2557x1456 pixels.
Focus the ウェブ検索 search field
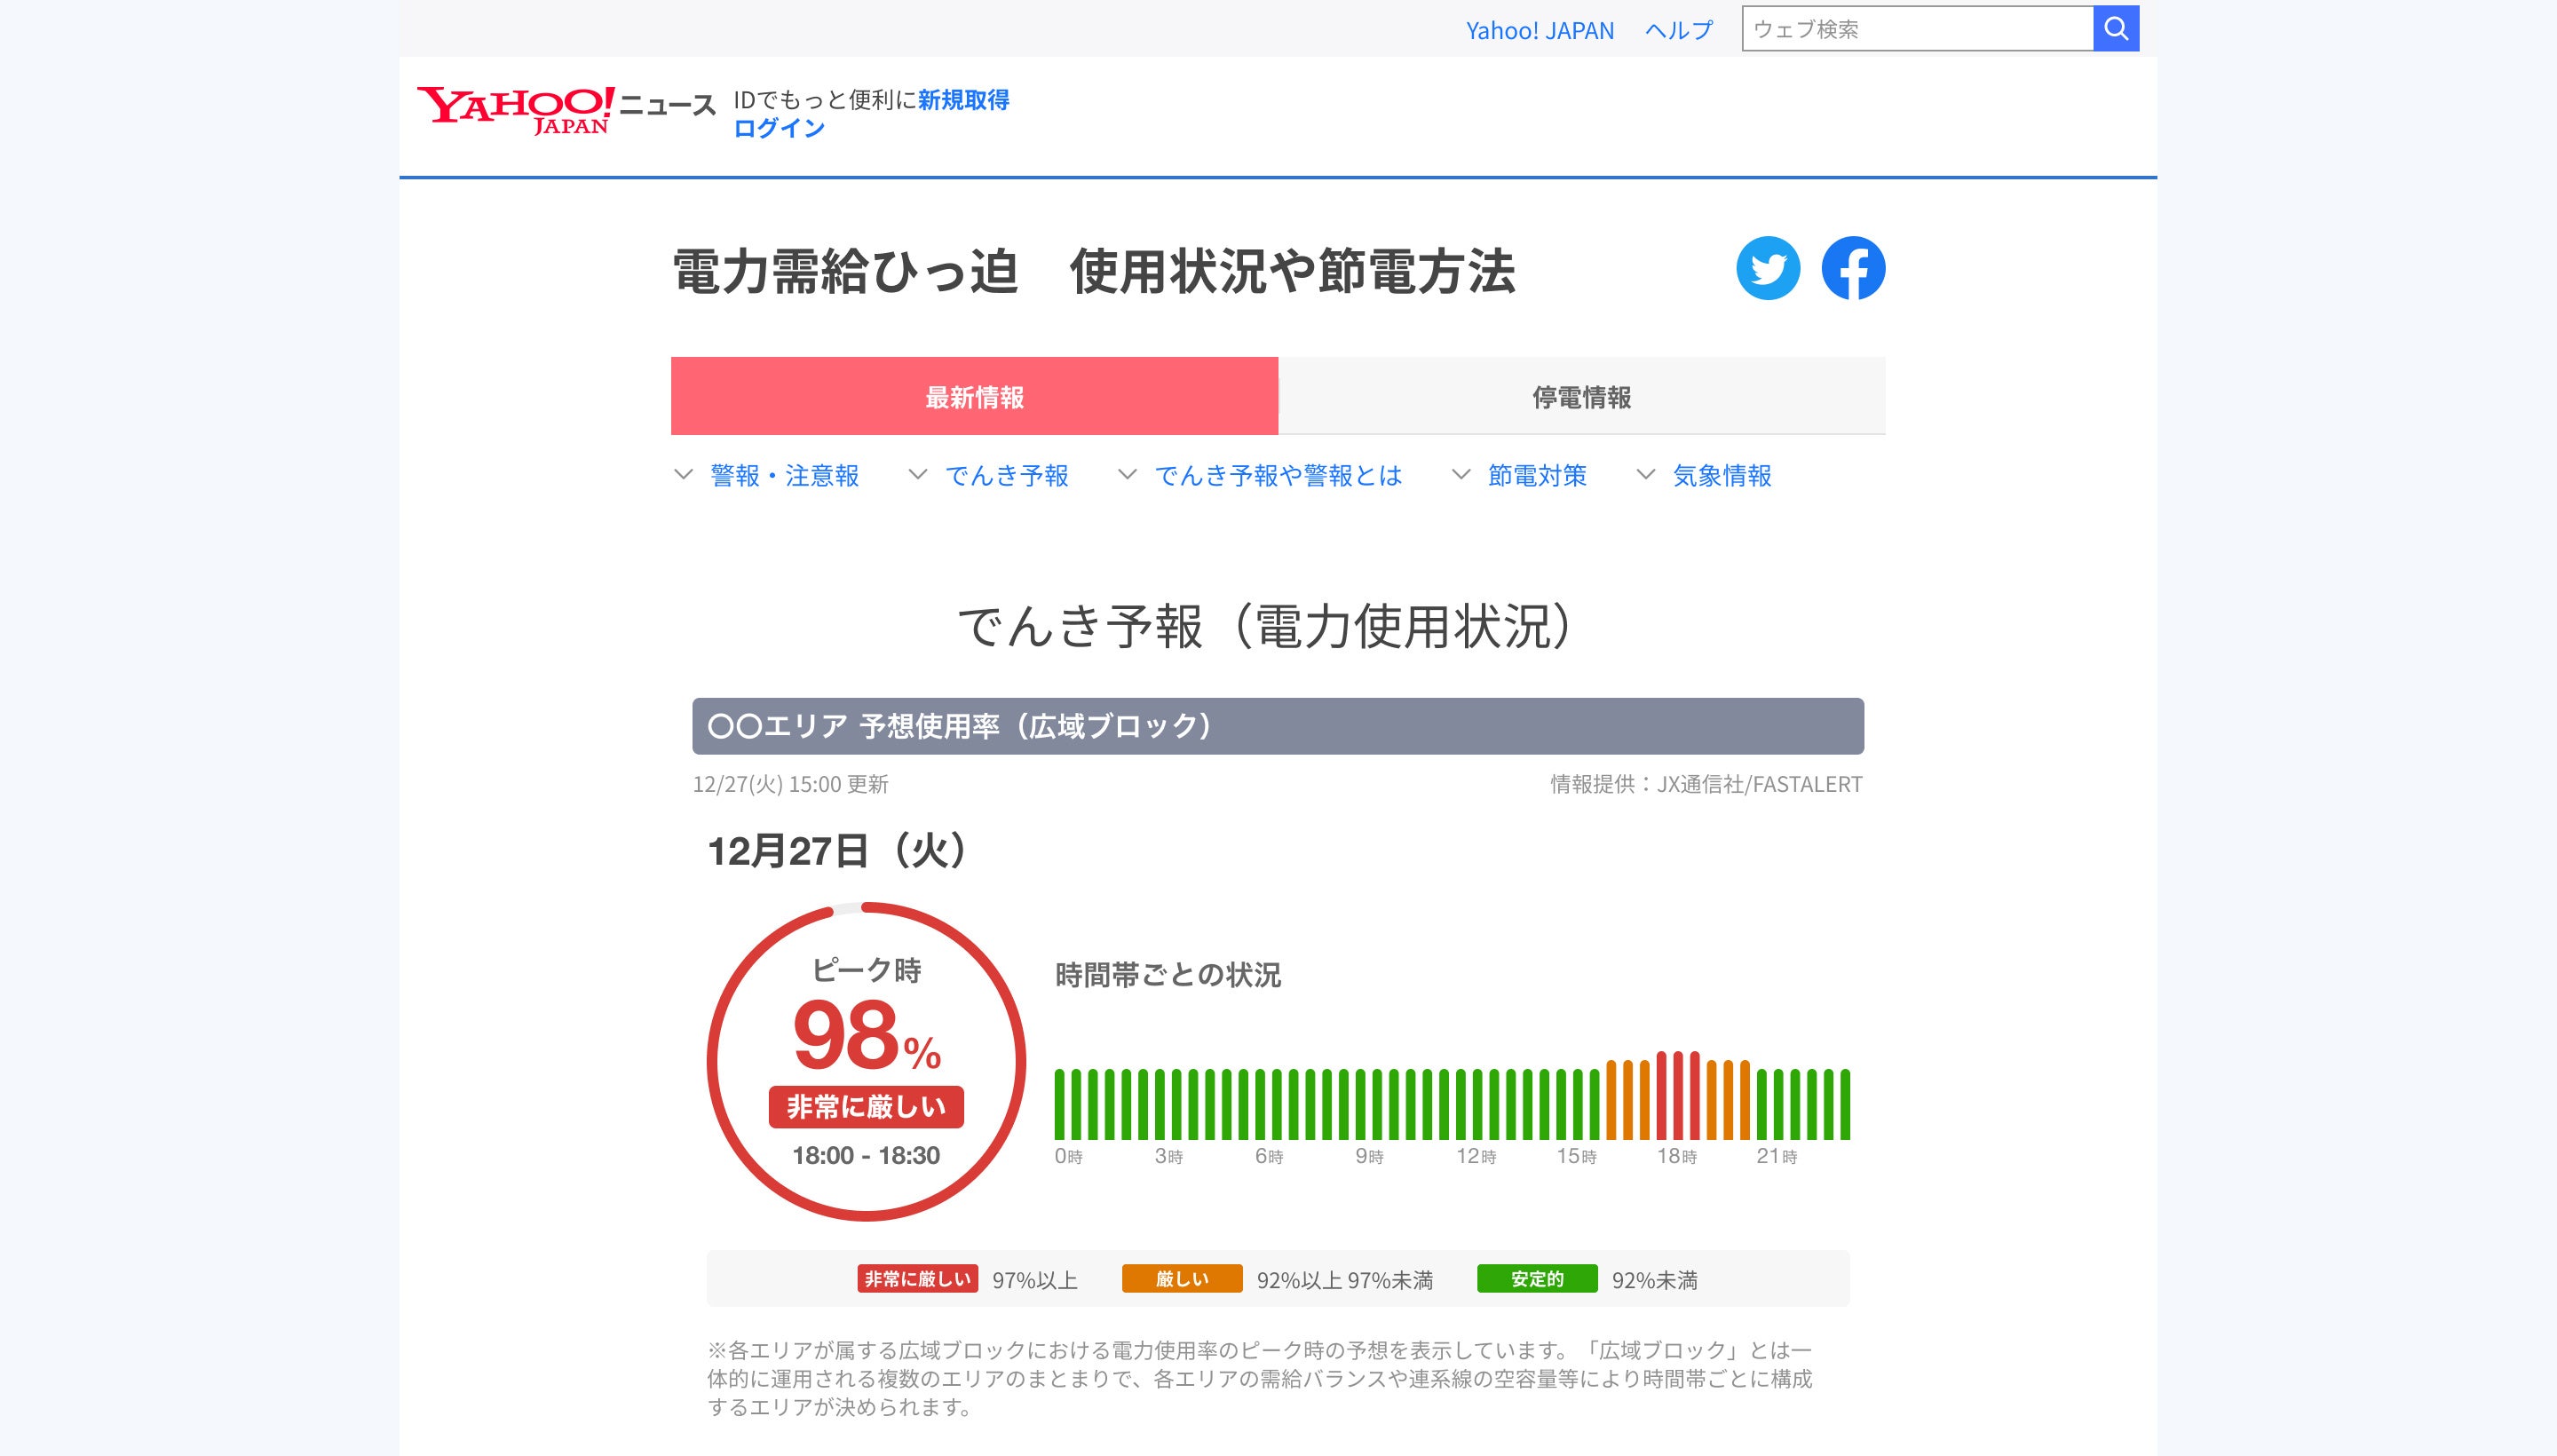[1917, 29]
